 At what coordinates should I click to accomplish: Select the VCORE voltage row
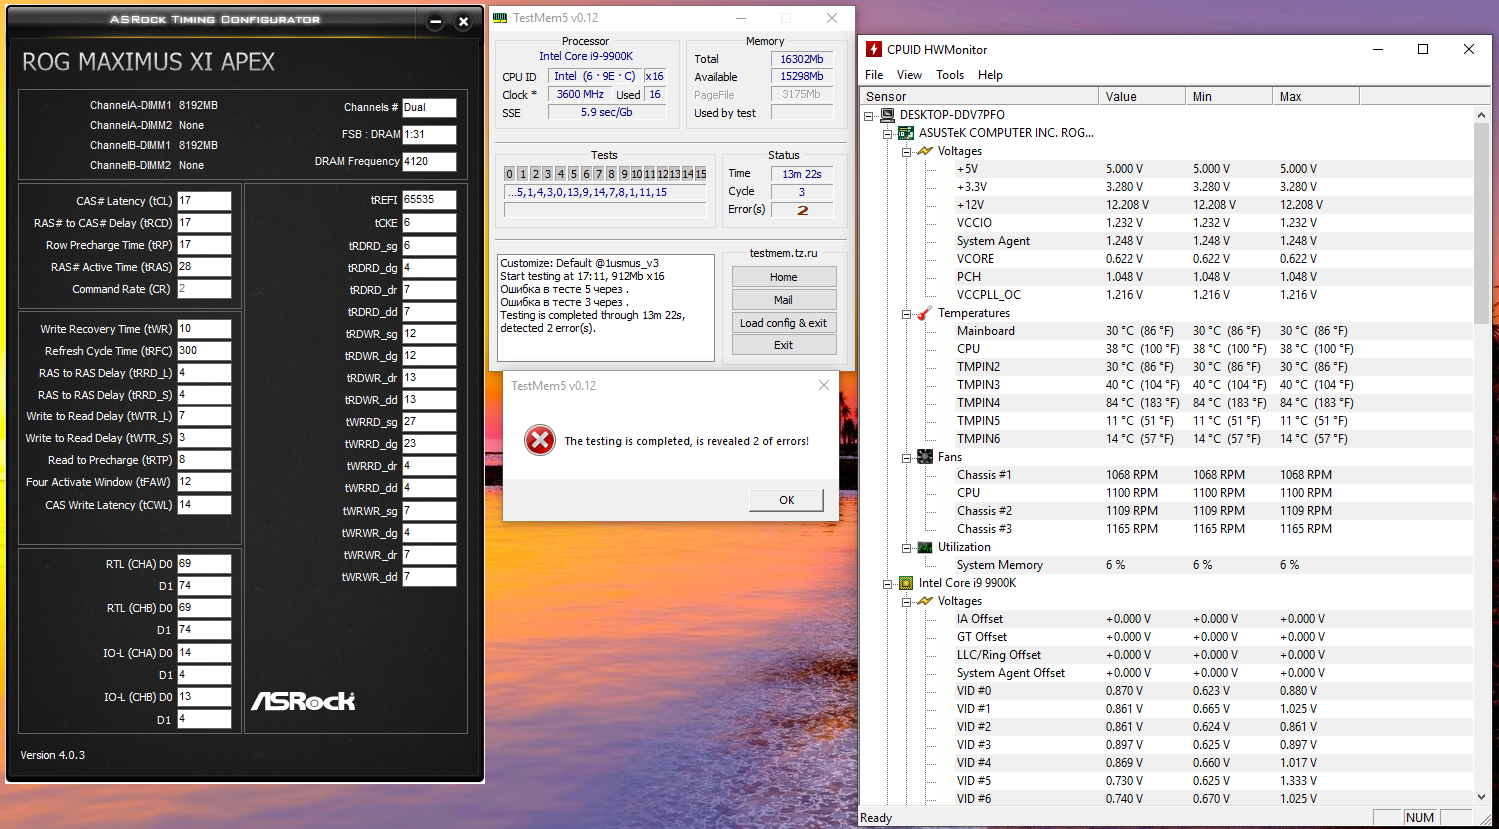pos(1166,259)
